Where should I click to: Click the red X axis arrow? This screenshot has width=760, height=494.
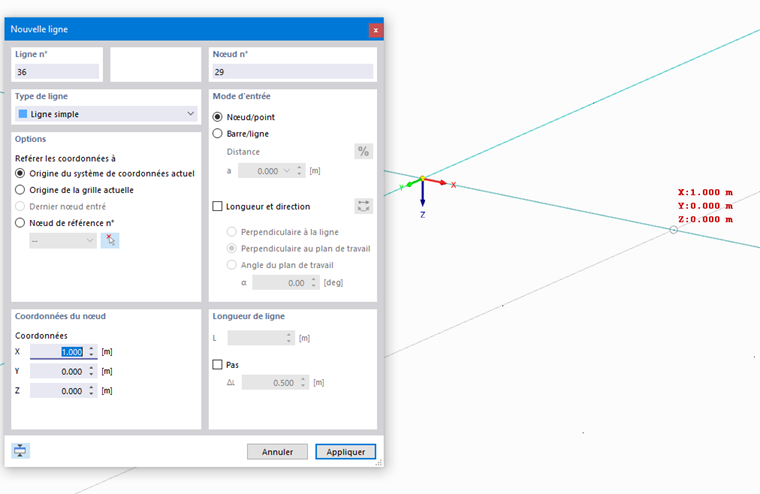pyautogui.click(x=443, y=183)
